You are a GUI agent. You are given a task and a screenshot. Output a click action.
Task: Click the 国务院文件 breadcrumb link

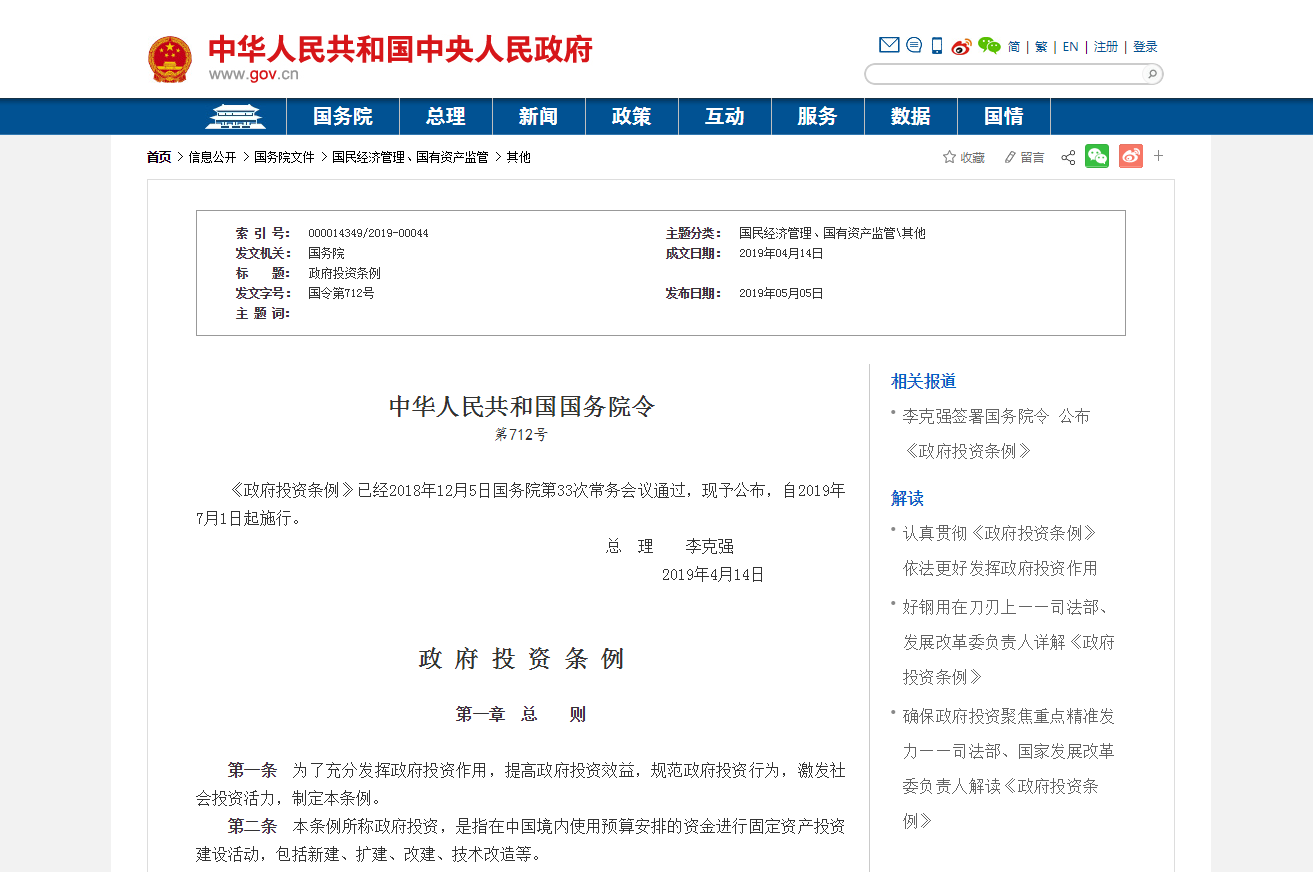284,157
